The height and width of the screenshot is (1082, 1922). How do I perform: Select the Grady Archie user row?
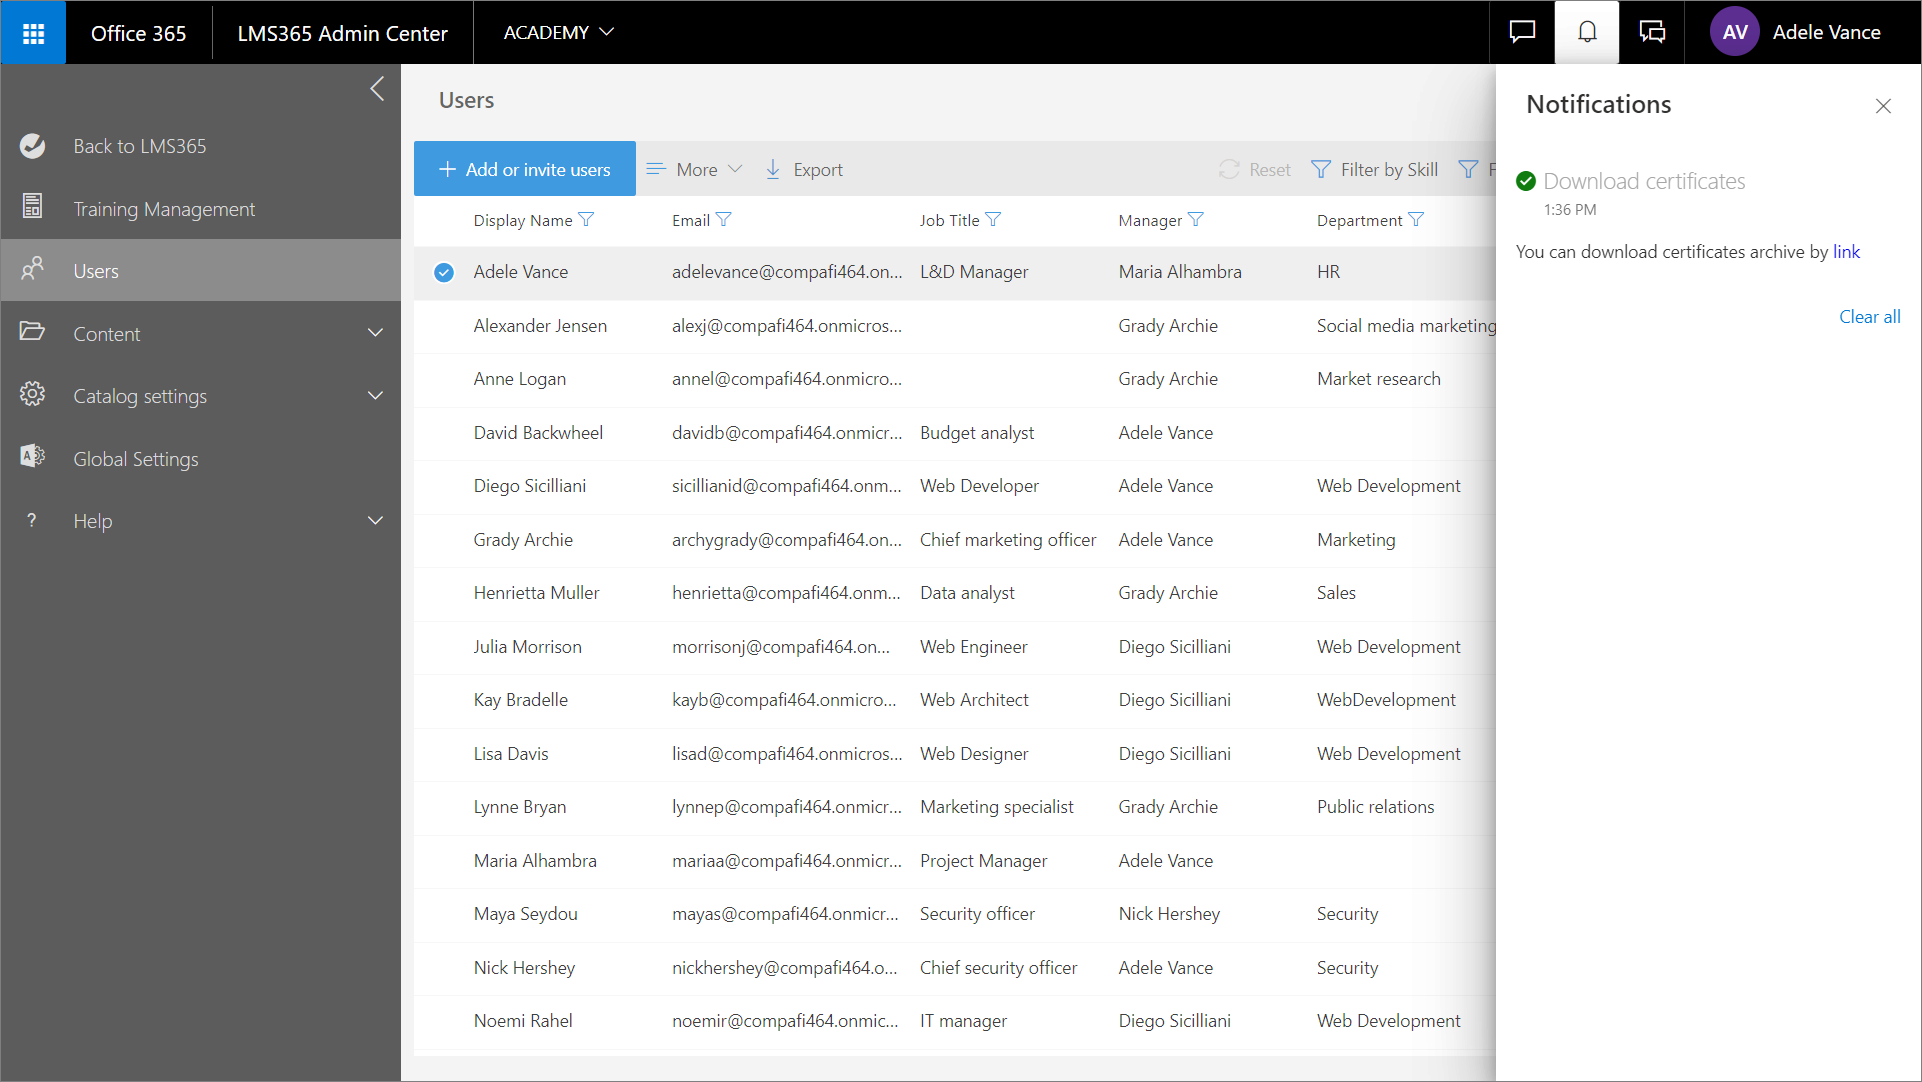click(x=523, y=540)
